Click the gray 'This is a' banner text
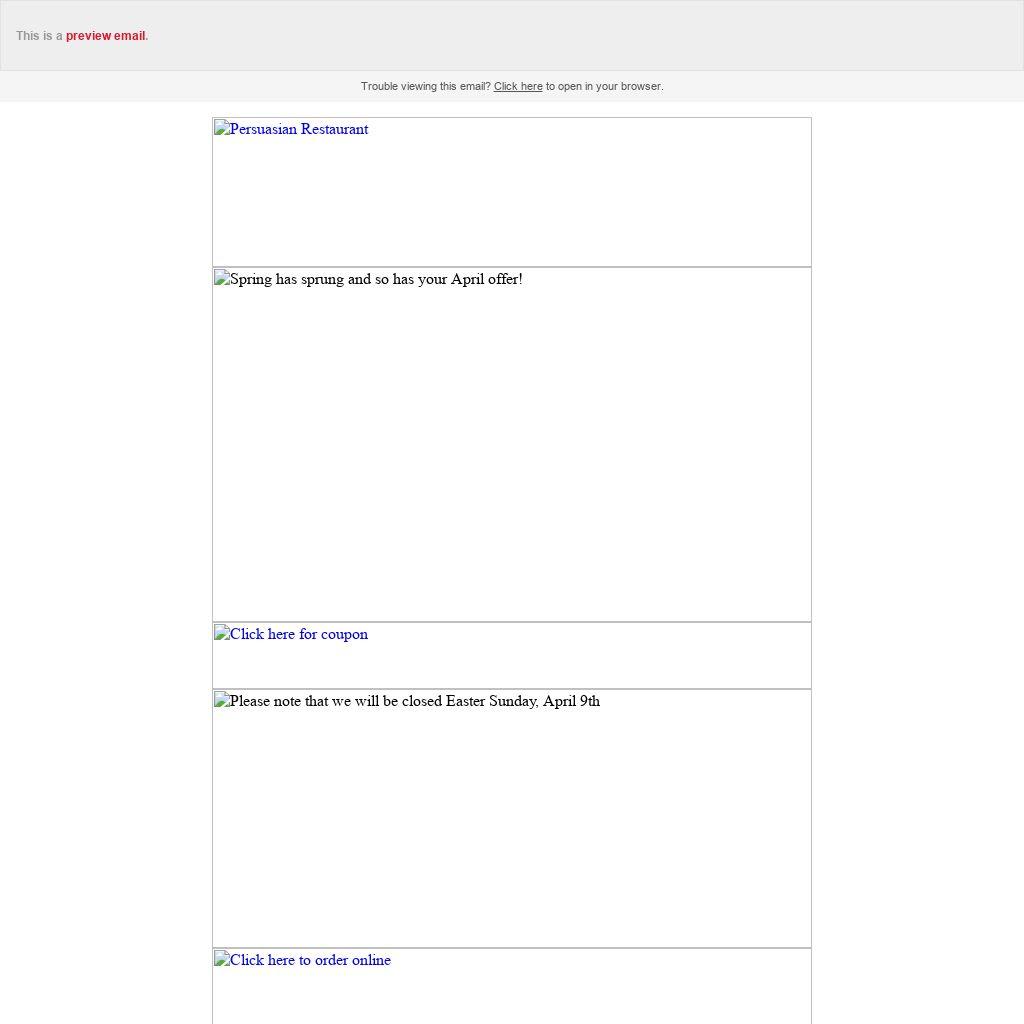This screenshot has height=1024, width=1024. (x=39, y=36)
